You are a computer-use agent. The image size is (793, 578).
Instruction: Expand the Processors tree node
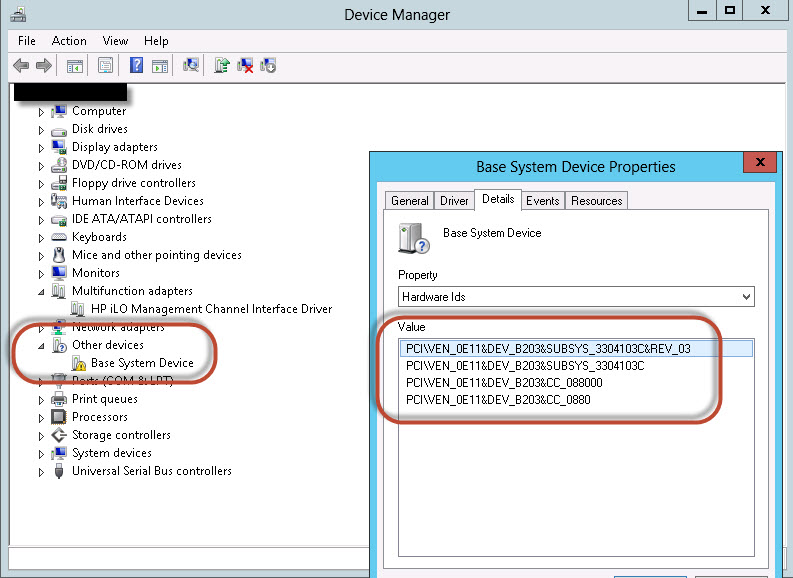[41, 417]
